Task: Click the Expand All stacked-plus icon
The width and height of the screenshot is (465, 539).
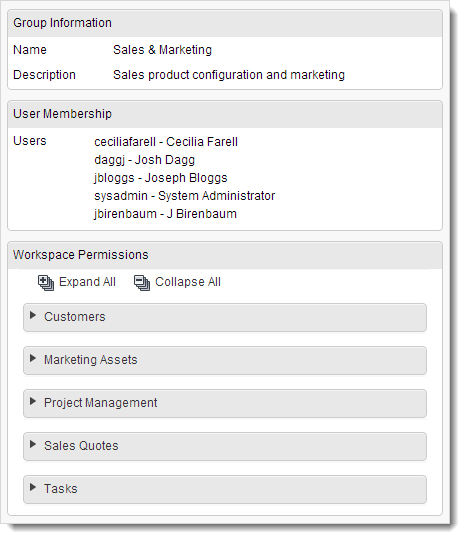Action: [x=46, y=283]
